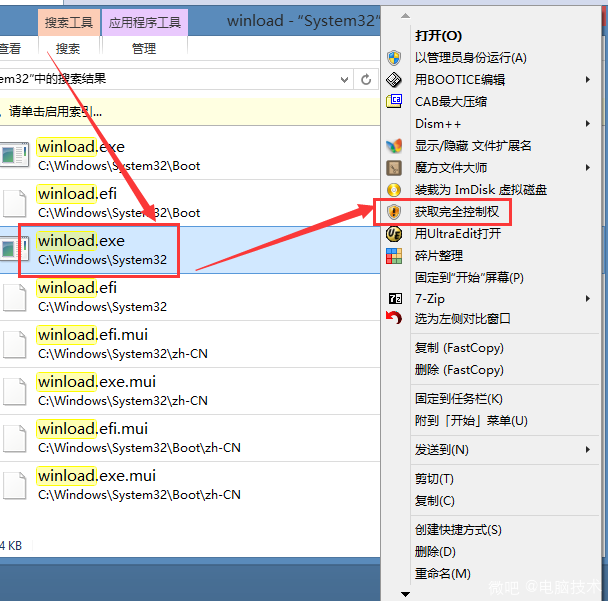Choose 固定到"开始"屏幕(P)
This screenshot has height=601, width=608.
[x=469, y=278]
